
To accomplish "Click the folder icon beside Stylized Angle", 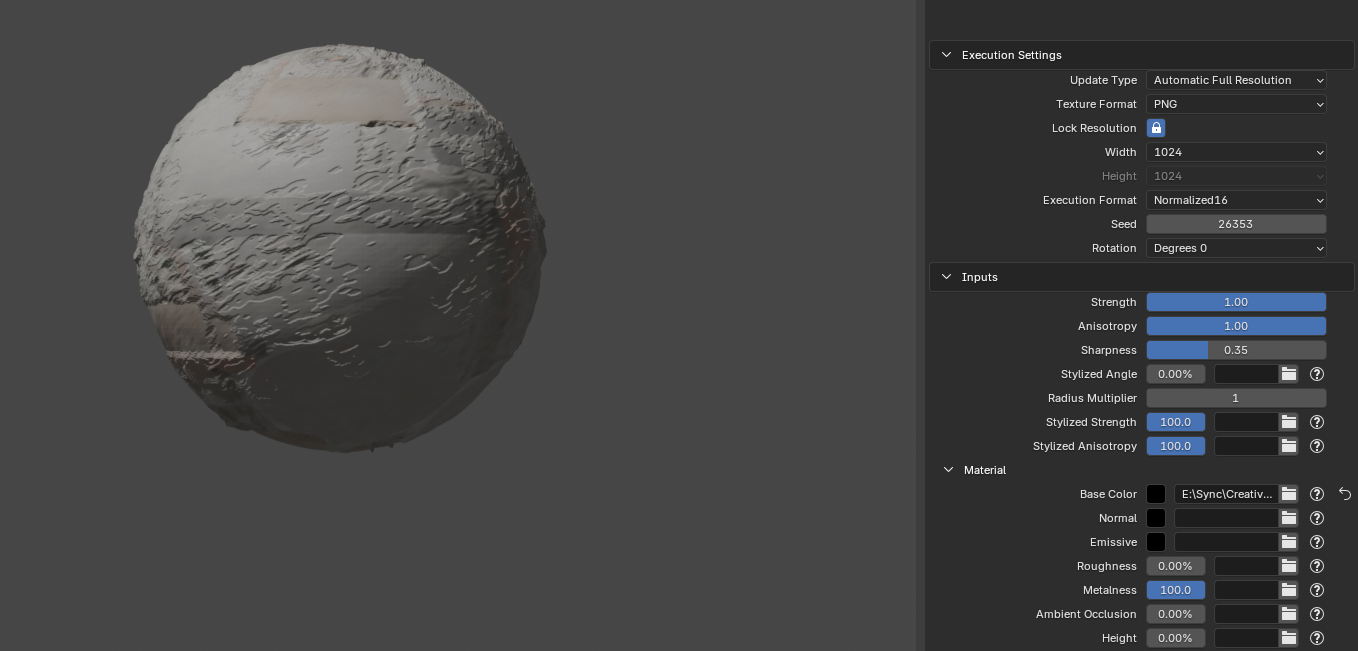I will (x=1289, y=374).
